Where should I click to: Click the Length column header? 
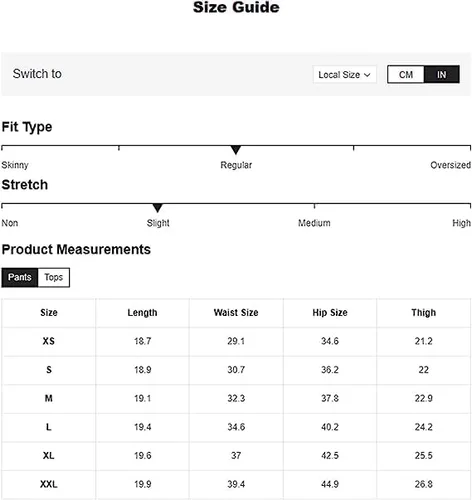(x=142, y=313)
